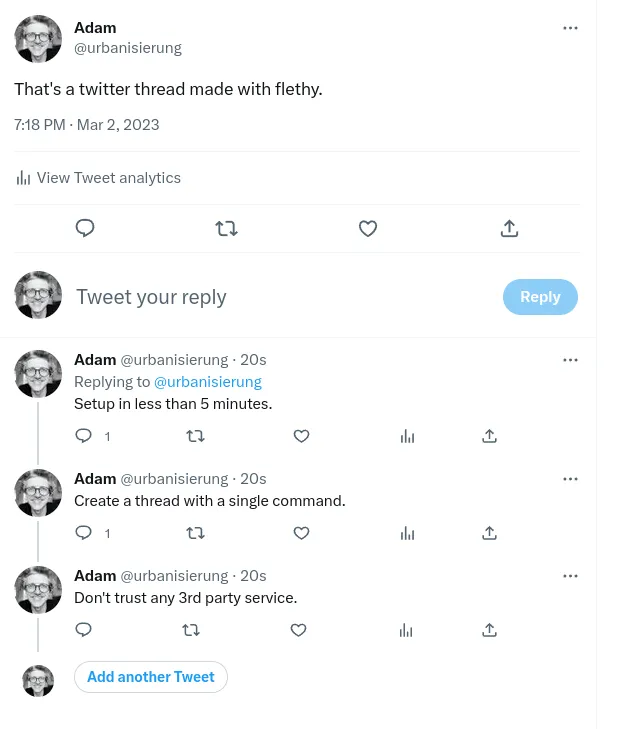Image resolution: width=622 pixels, height=729 pixels.
Task: Like the "Setup in less than 5 minutes" tweet
Action: [x=301, y=436]
